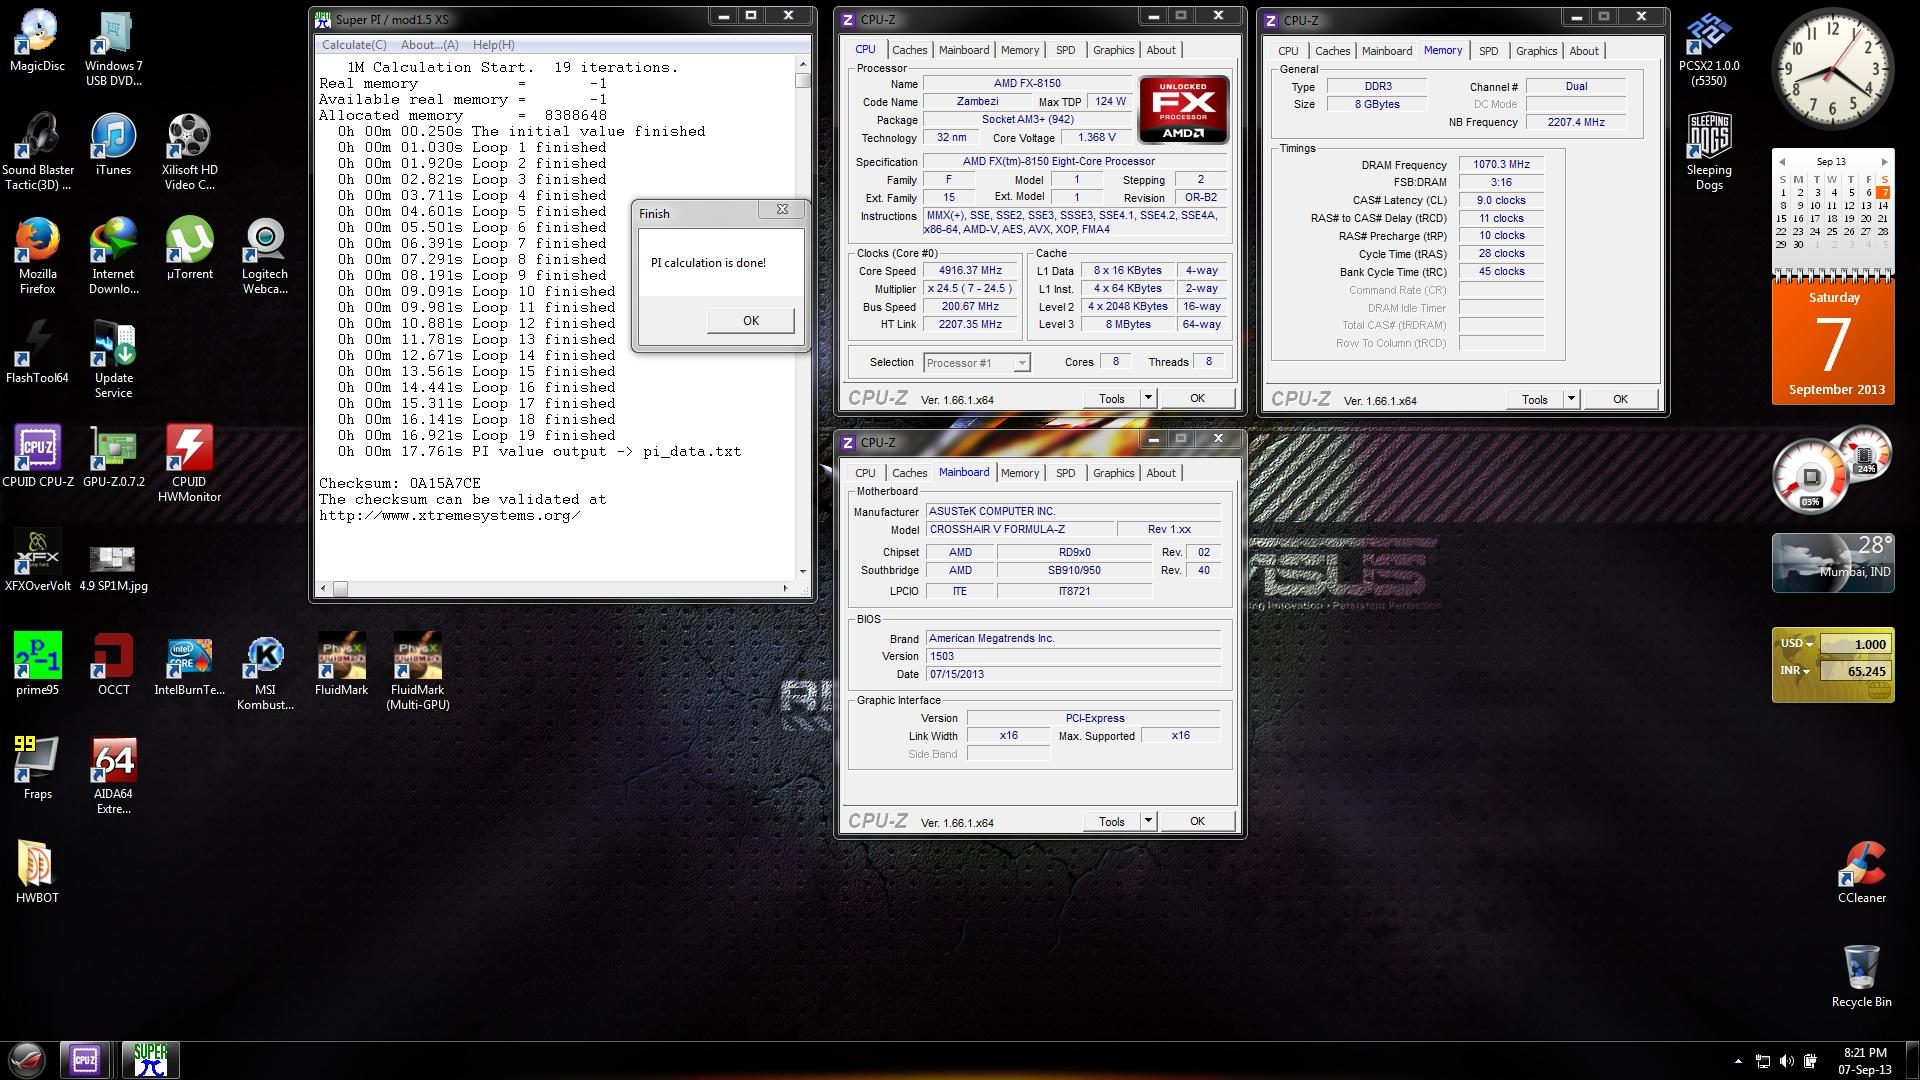
Task: Open Internet Download Manager icon
Action: pos(113,255)
